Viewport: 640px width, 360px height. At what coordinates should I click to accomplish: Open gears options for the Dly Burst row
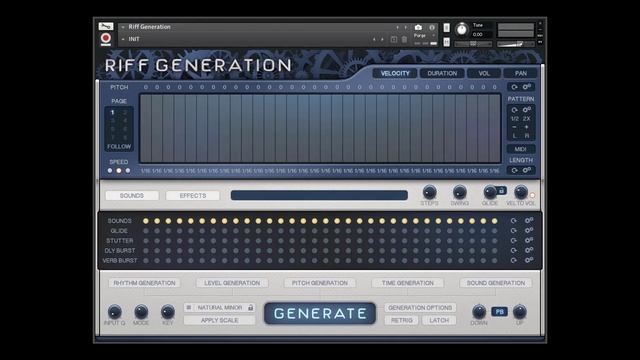[529, 250]
